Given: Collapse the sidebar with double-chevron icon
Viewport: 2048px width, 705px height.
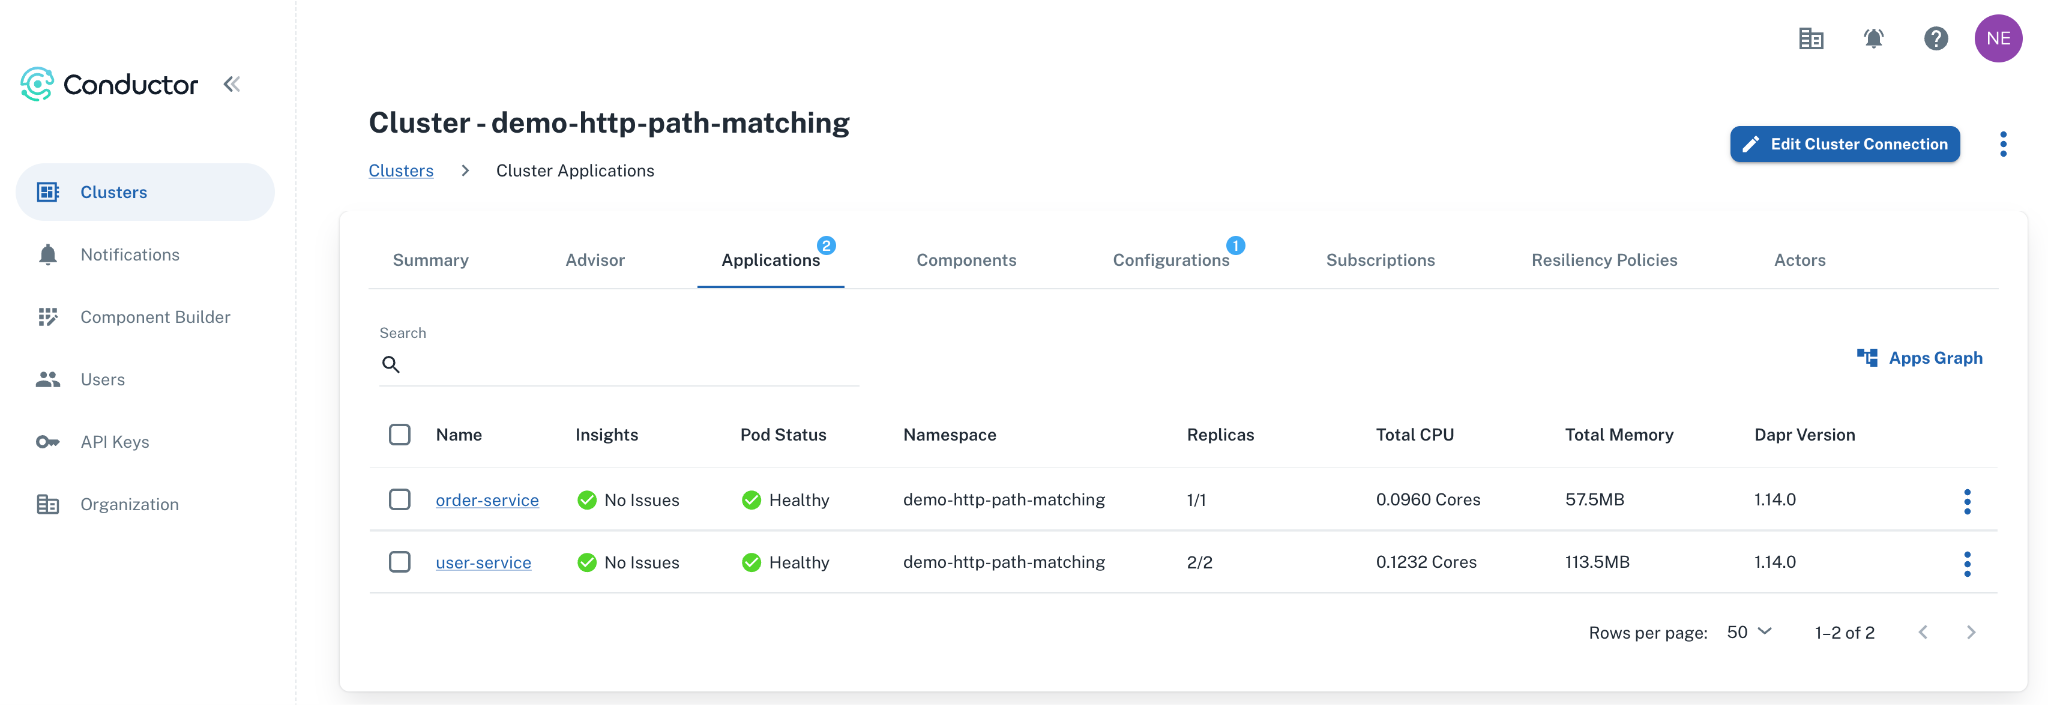Looking at the screenshot, I should [x=232, y=84].
